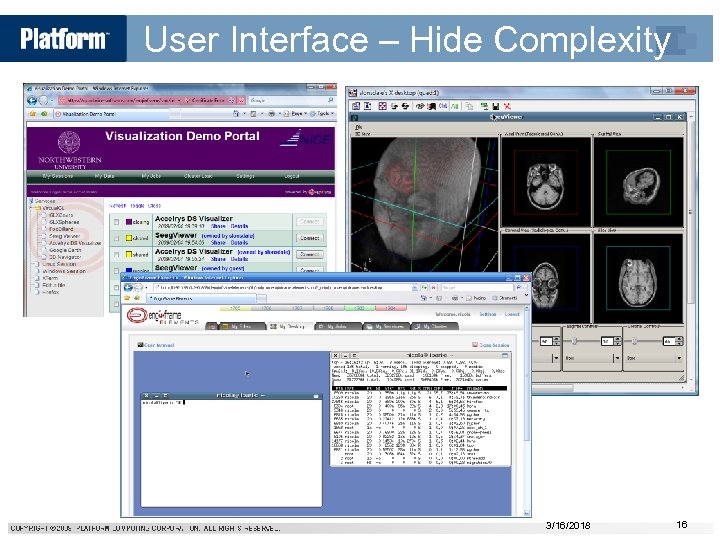Image resolution: width=720 pixels, height=540 pixels.
Task: Click Details link under closing Accelrys DS Visualizer
Action: tap(239, 226)
